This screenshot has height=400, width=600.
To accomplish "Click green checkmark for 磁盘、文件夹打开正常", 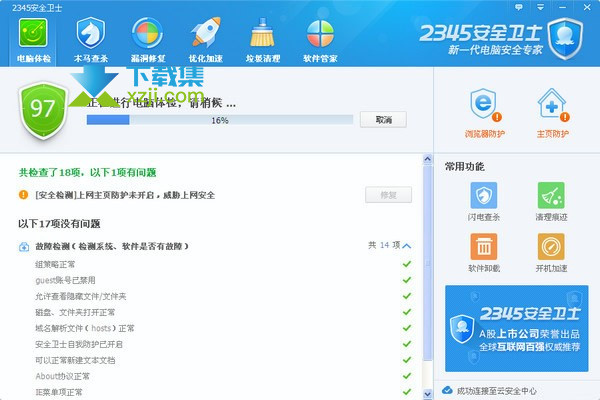I will (407, 312).
